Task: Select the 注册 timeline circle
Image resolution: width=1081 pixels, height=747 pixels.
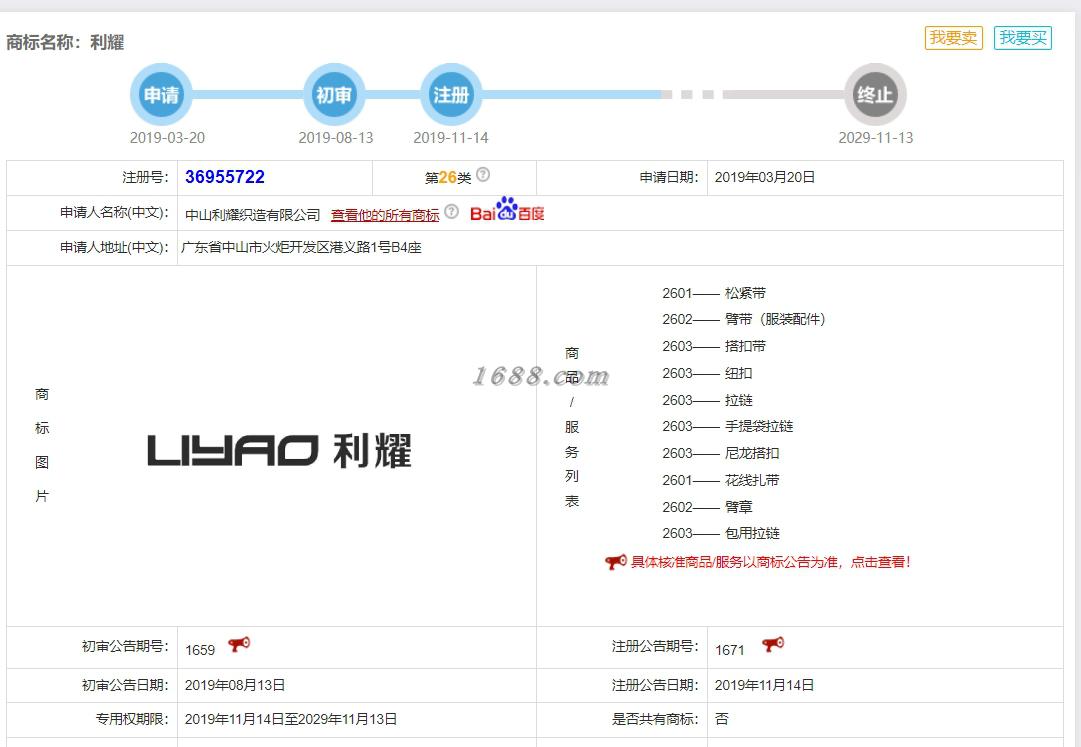Action: pyautogui.click(x=451, y=94)
